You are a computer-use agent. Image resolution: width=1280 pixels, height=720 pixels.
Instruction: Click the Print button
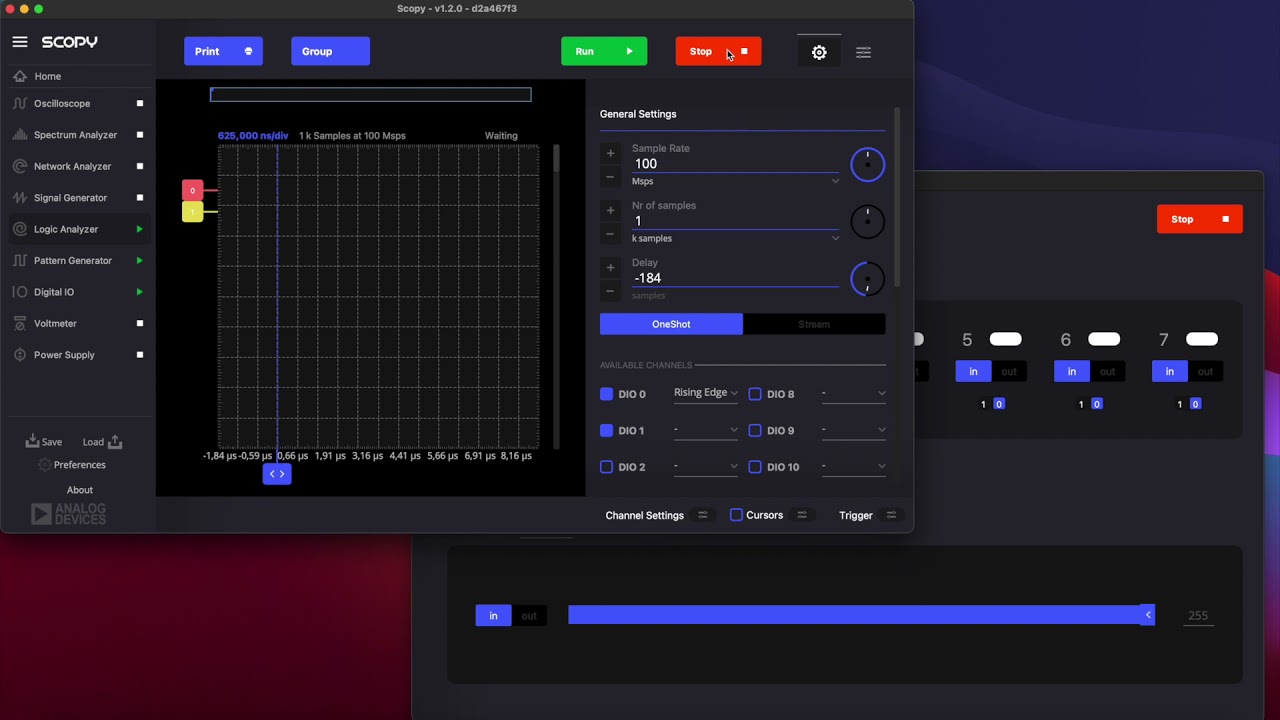[x=223, y=51]
